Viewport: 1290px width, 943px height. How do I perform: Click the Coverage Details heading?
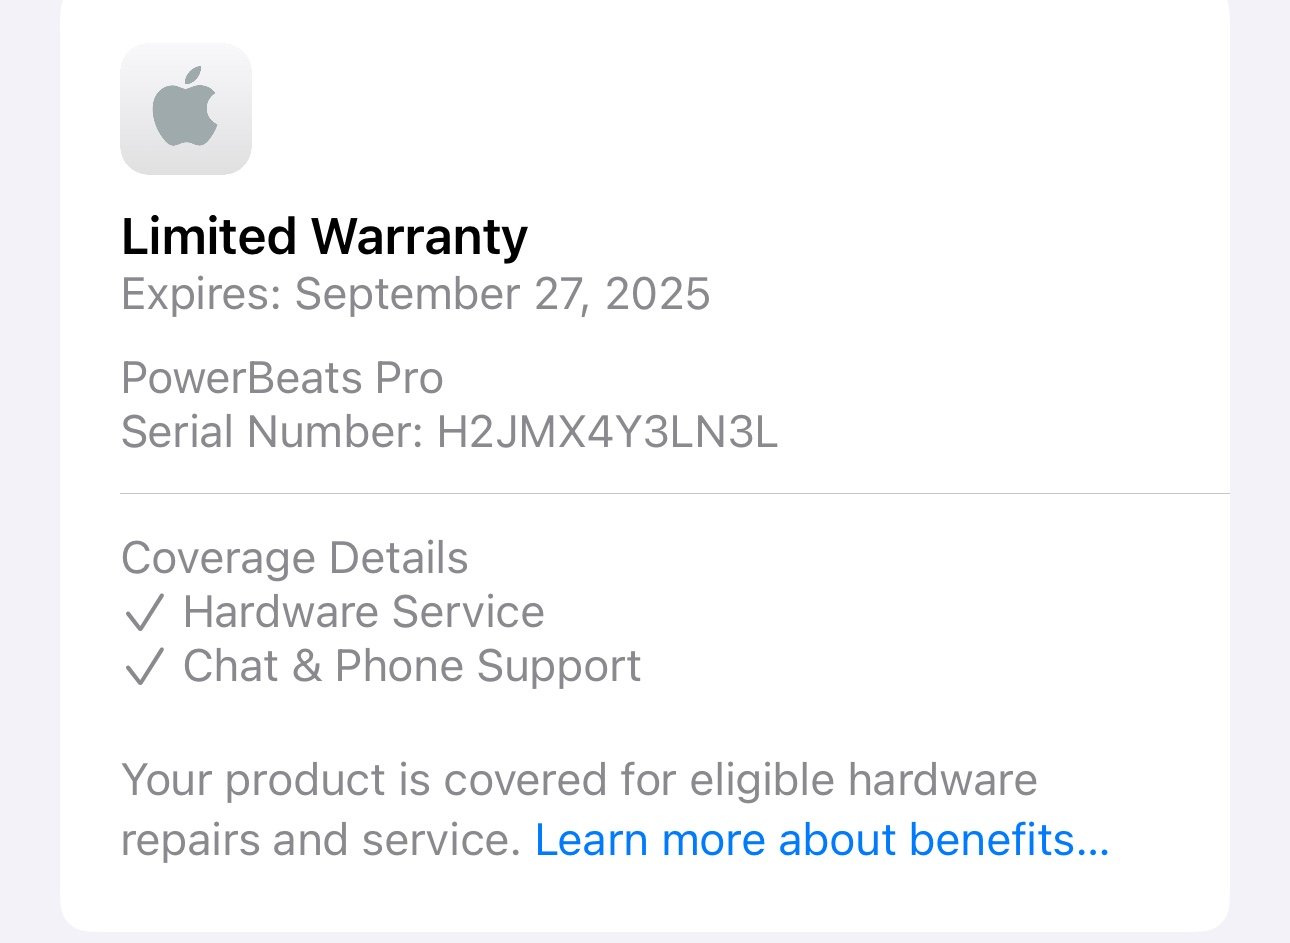[x=294, y=558]
